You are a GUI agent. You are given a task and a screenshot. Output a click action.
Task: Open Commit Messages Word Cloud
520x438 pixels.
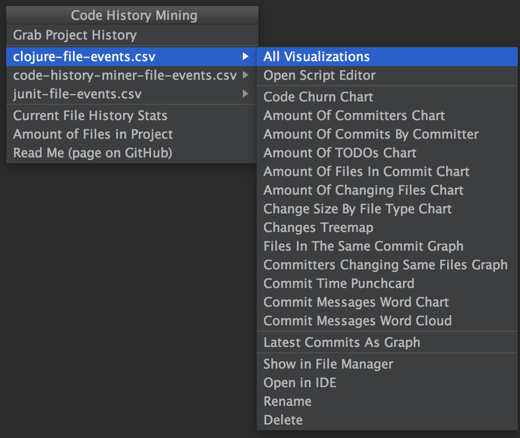[387, 321]
